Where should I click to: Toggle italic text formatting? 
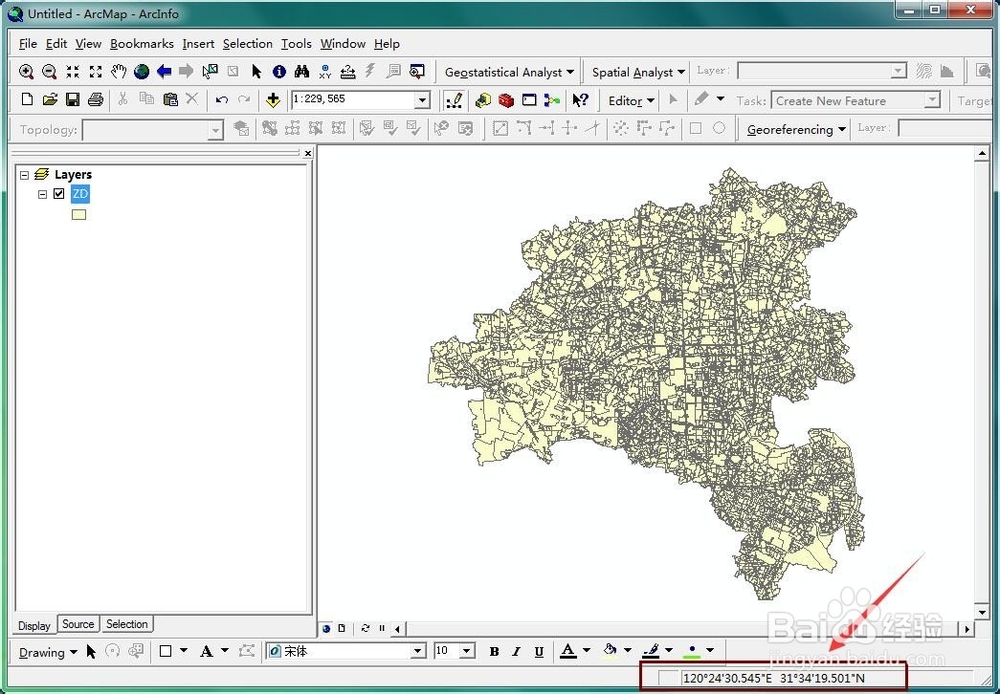[x=516, y=651]
